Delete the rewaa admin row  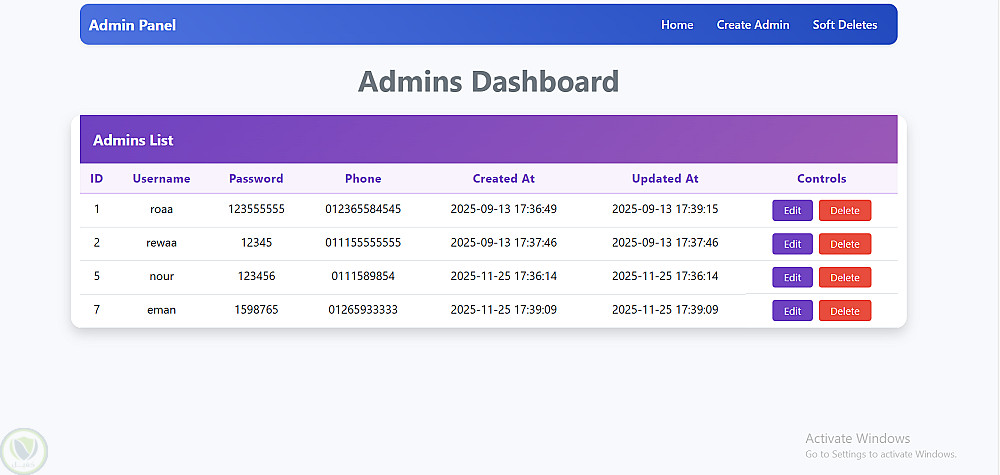pyautogui.click(x=845, y=244)
